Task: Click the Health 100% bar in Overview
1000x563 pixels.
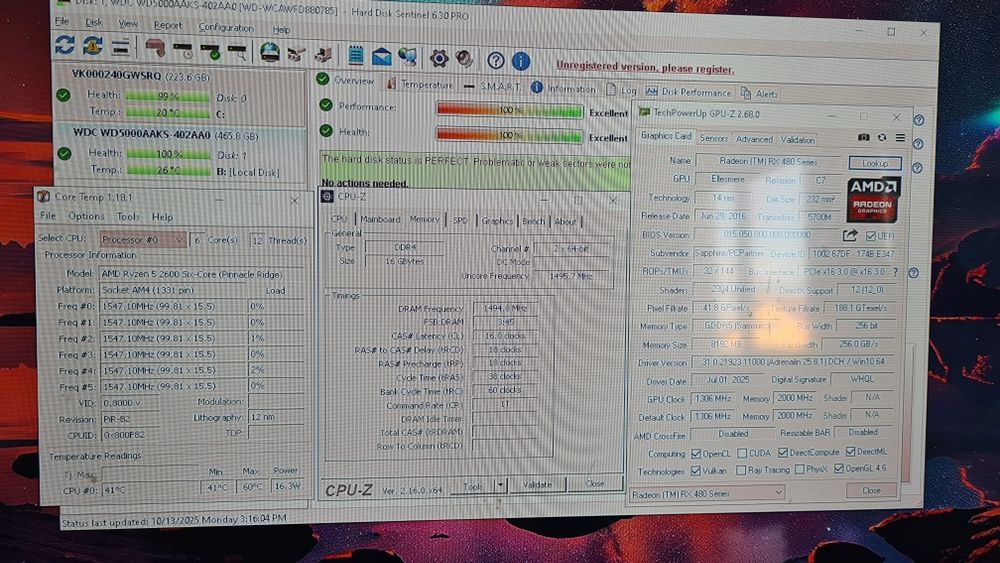Action: (x=510, y=135)
